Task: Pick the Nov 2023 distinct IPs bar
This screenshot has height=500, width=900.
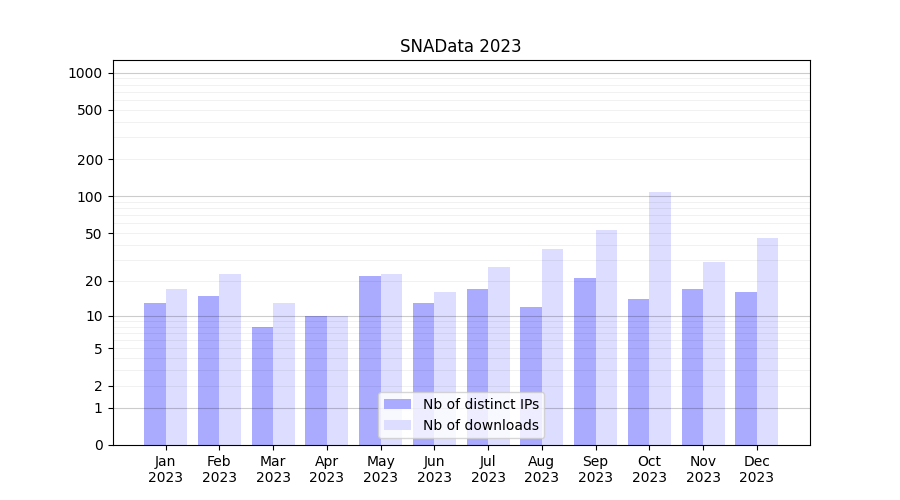Action: tap(692, 366)
